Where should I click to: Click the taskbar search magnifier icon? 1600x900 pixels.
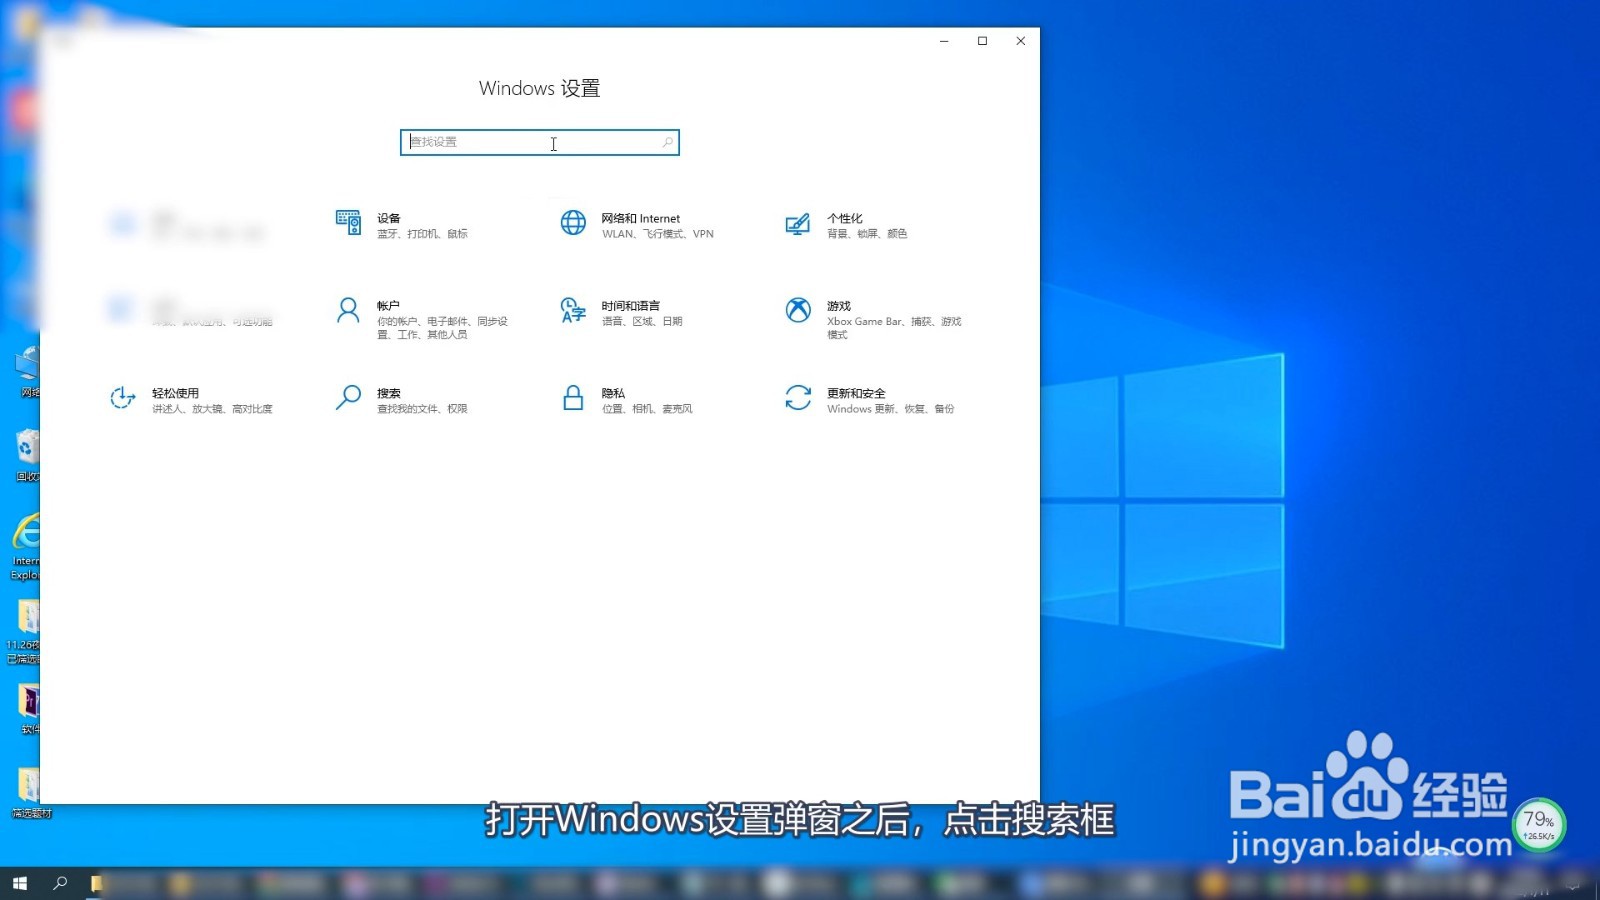(60, 883)
